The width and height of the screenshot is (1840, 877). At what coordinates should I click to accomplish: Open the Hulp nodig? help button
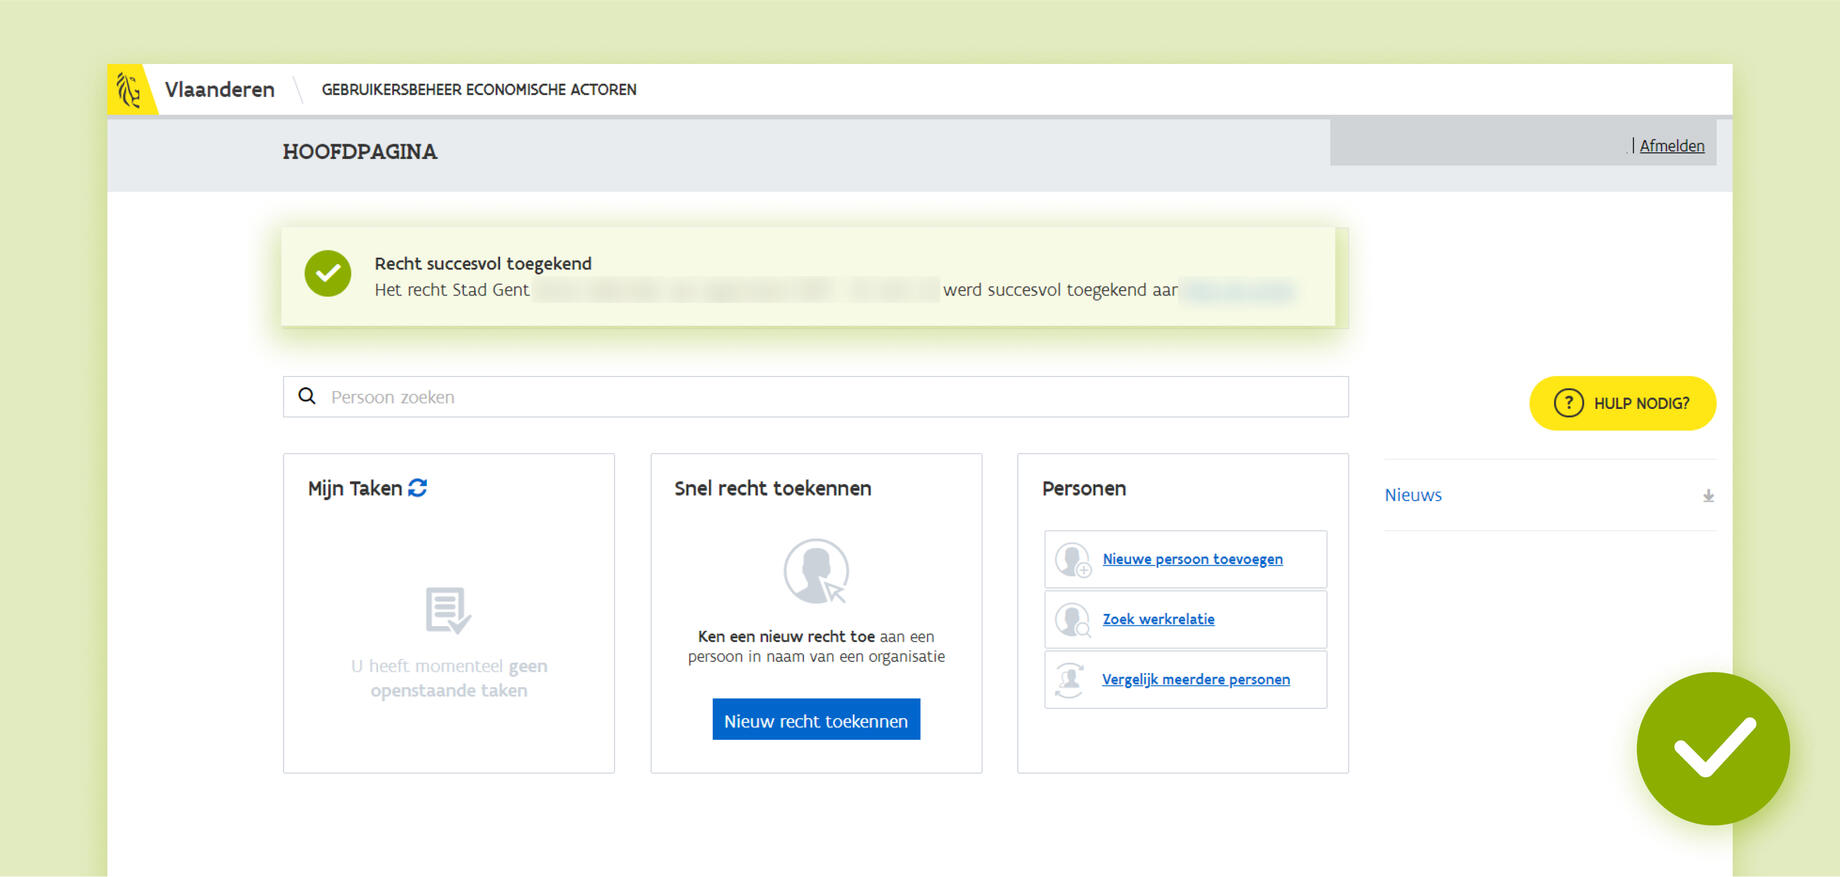[1622, 403]
